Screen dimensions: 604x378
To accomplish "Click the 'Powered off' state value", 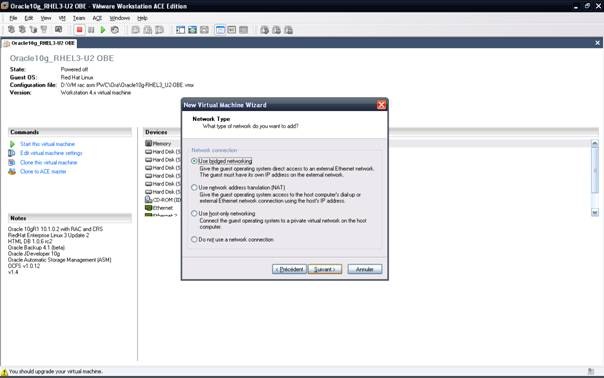I will pyautogui.click(x=74, y=69).
